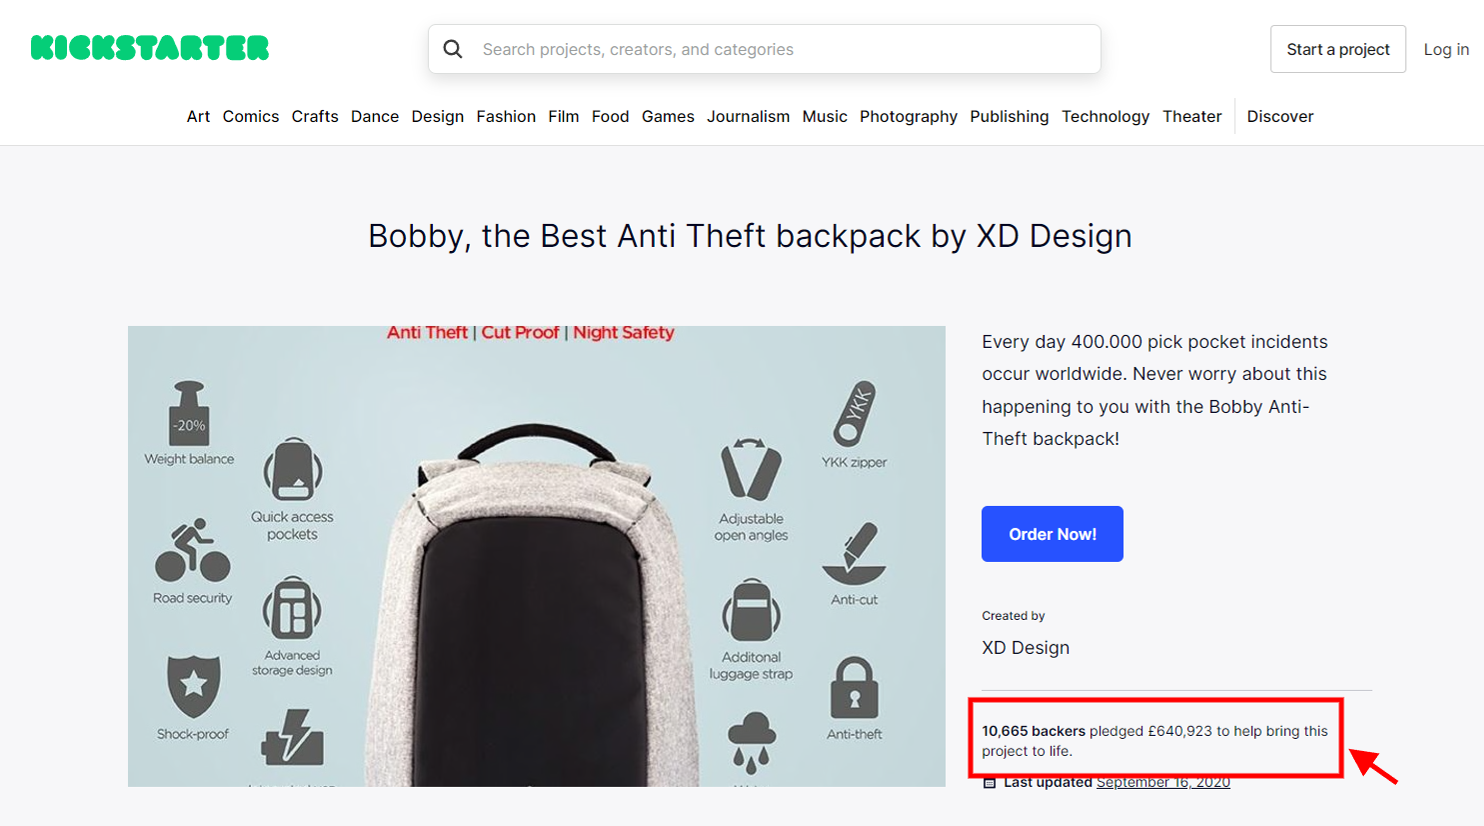The width and height of the screenshot is (1484, 826).
Task: Click the calendar icon beside Last updated
Action: point(989,783)
